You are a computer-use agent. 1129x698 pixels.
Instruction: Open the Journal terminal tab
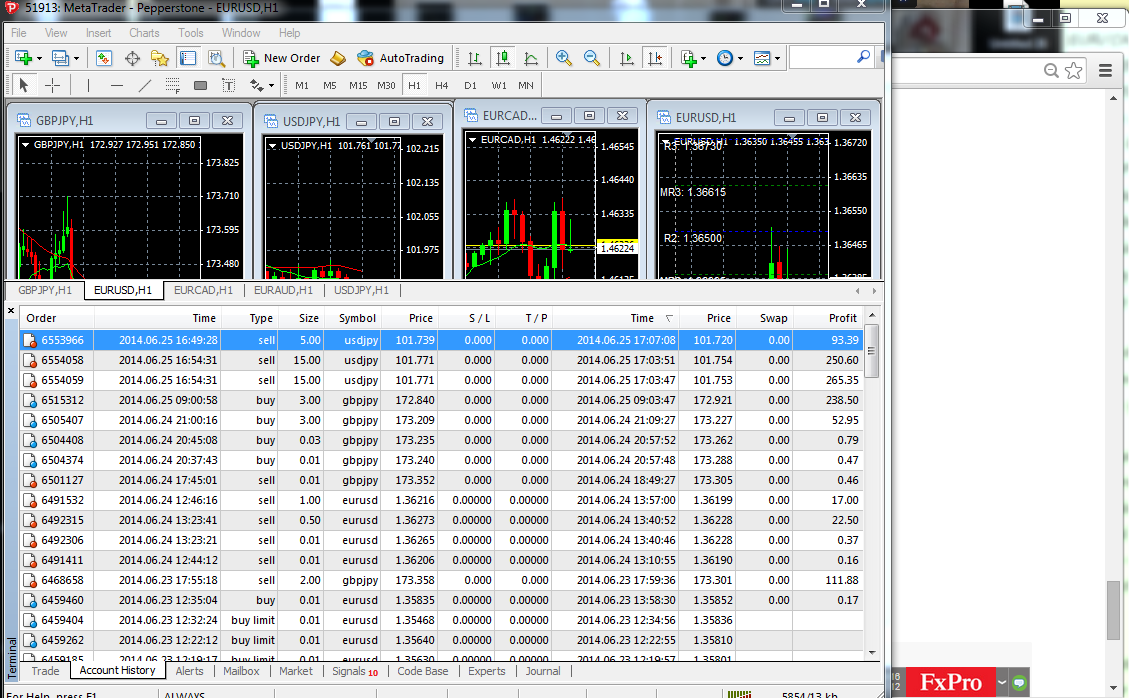[x=543, y=671]
